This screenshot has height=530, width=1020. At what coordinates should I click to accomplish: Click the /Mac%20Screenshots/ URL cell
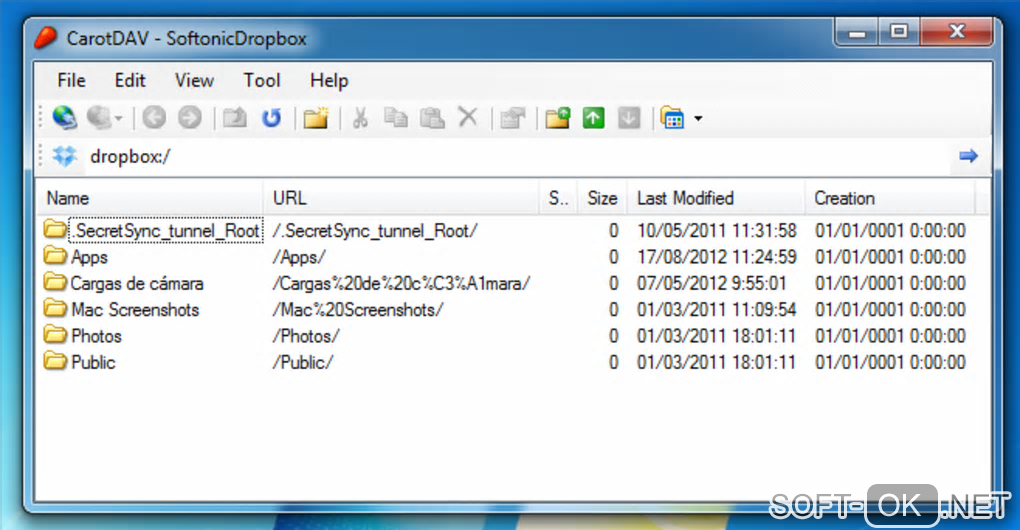pos(358,310)
